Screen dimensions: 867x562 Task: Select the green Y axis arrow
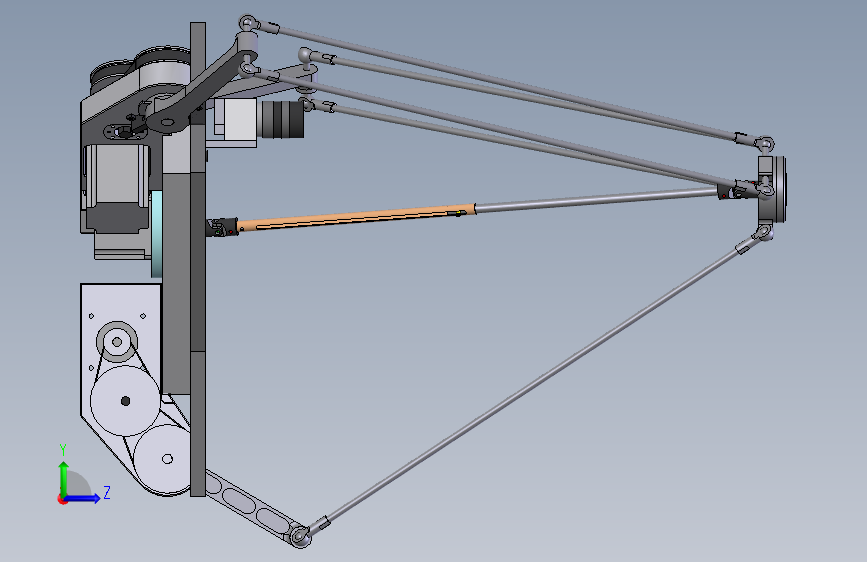point(64,478)
